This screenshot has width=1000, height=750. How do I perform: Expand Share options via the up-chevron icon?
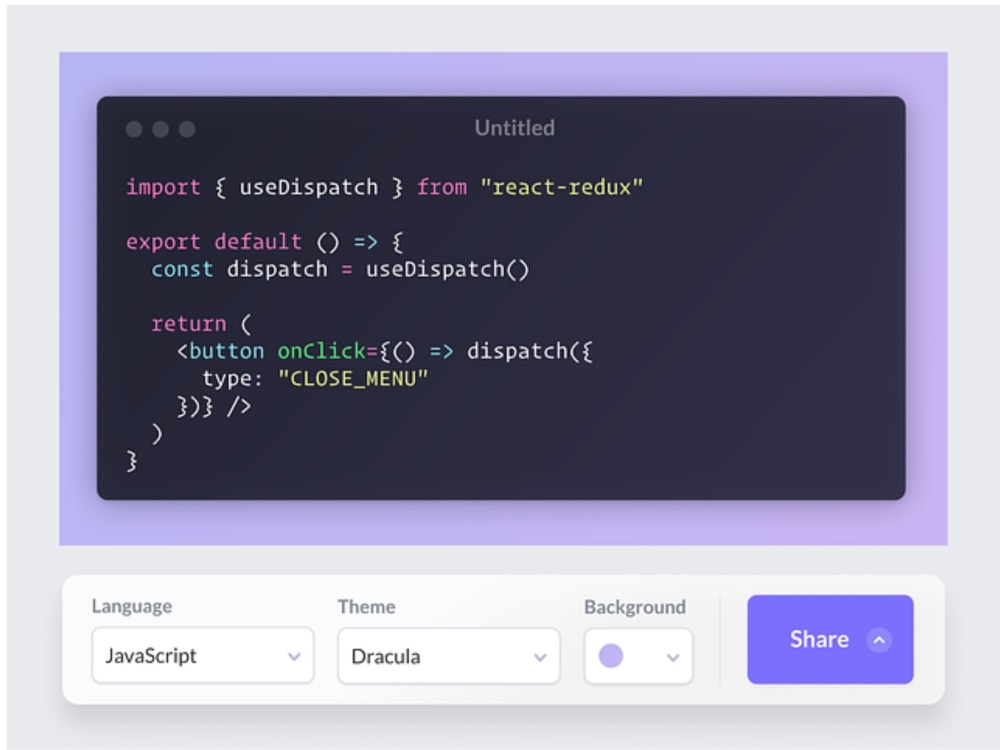(x=879, y=640)
